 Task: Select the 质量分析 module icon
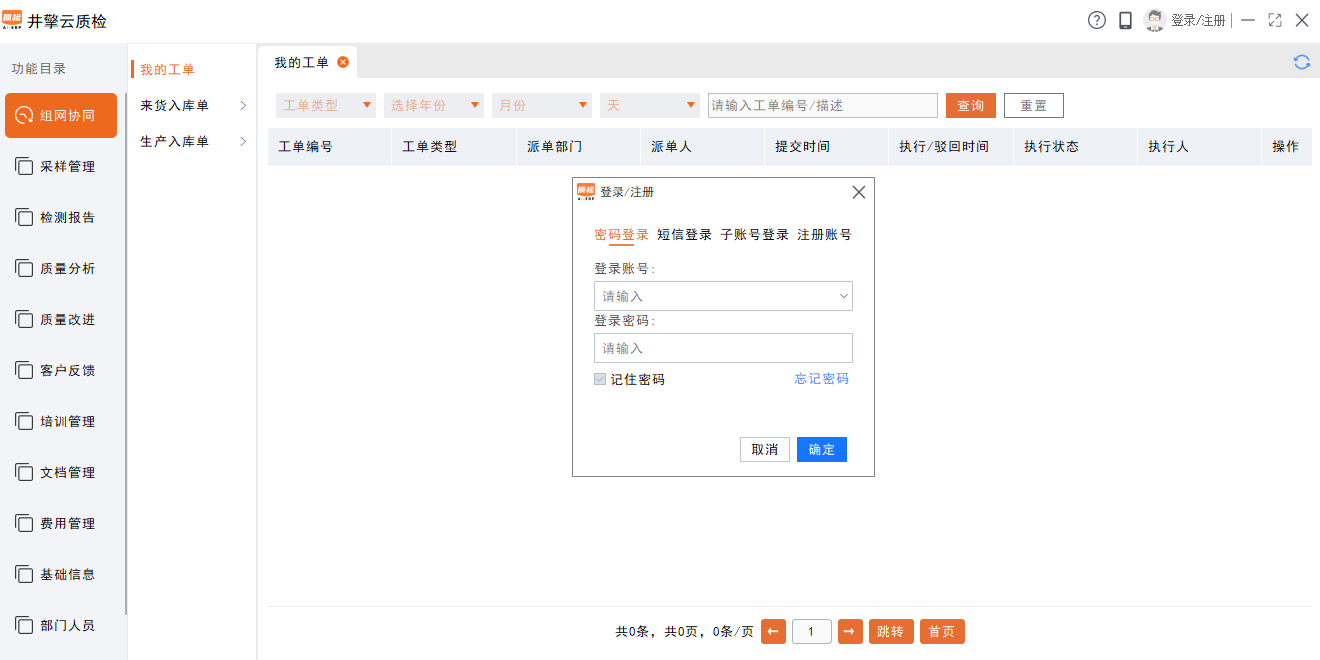point(61,267)
